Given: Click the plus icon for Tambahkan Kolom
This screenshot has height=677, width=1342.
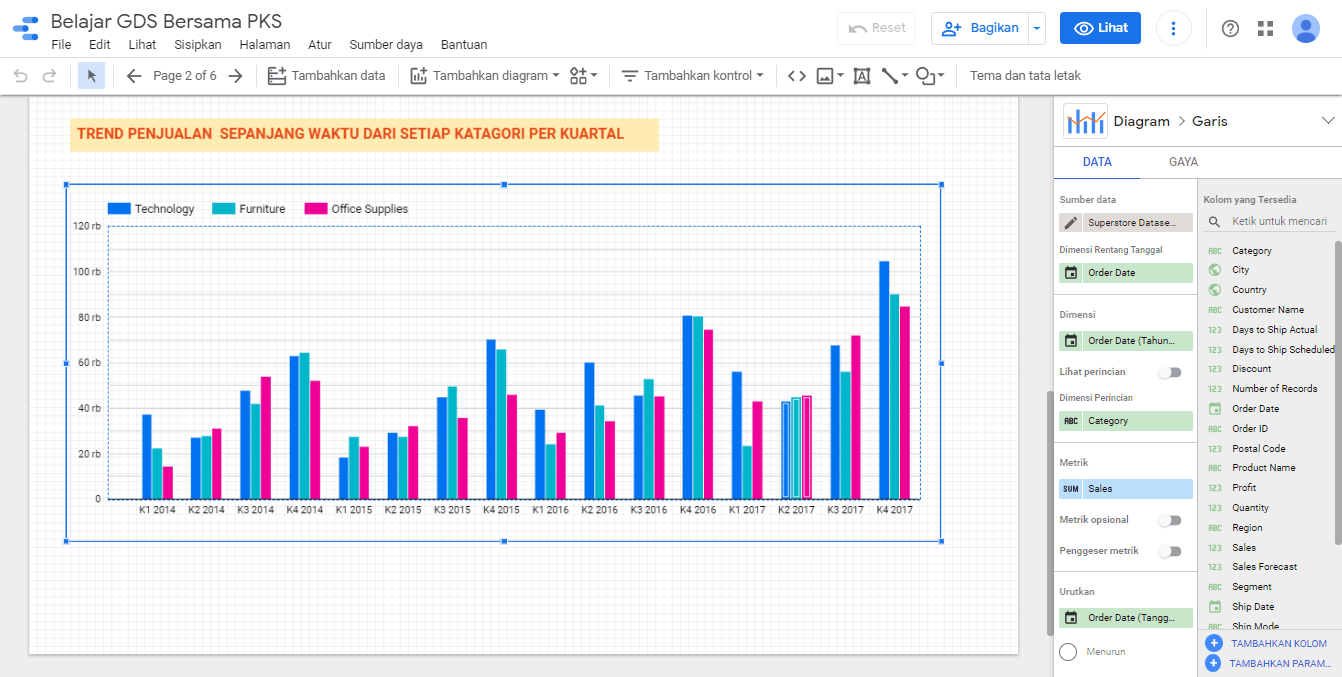Looking at the screenshot, I should (x=1214, y=643).
